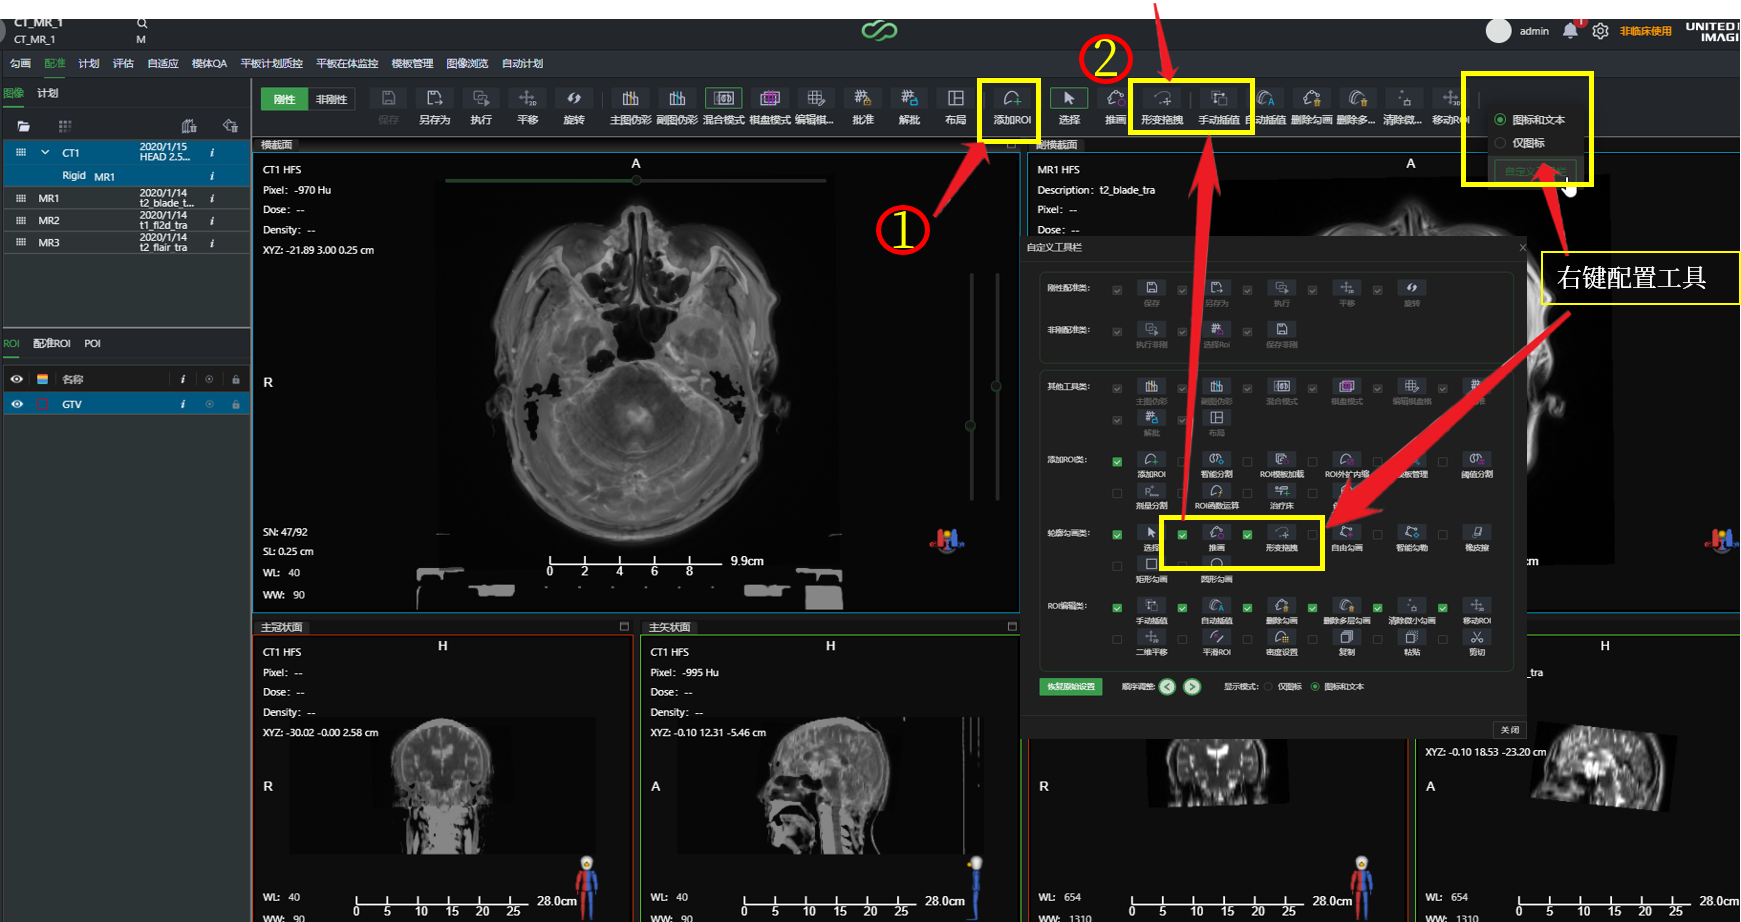Screen dimensions: 1741x922
Task: Click the open folder icon in image panel
Action: [x=24, y=126]
